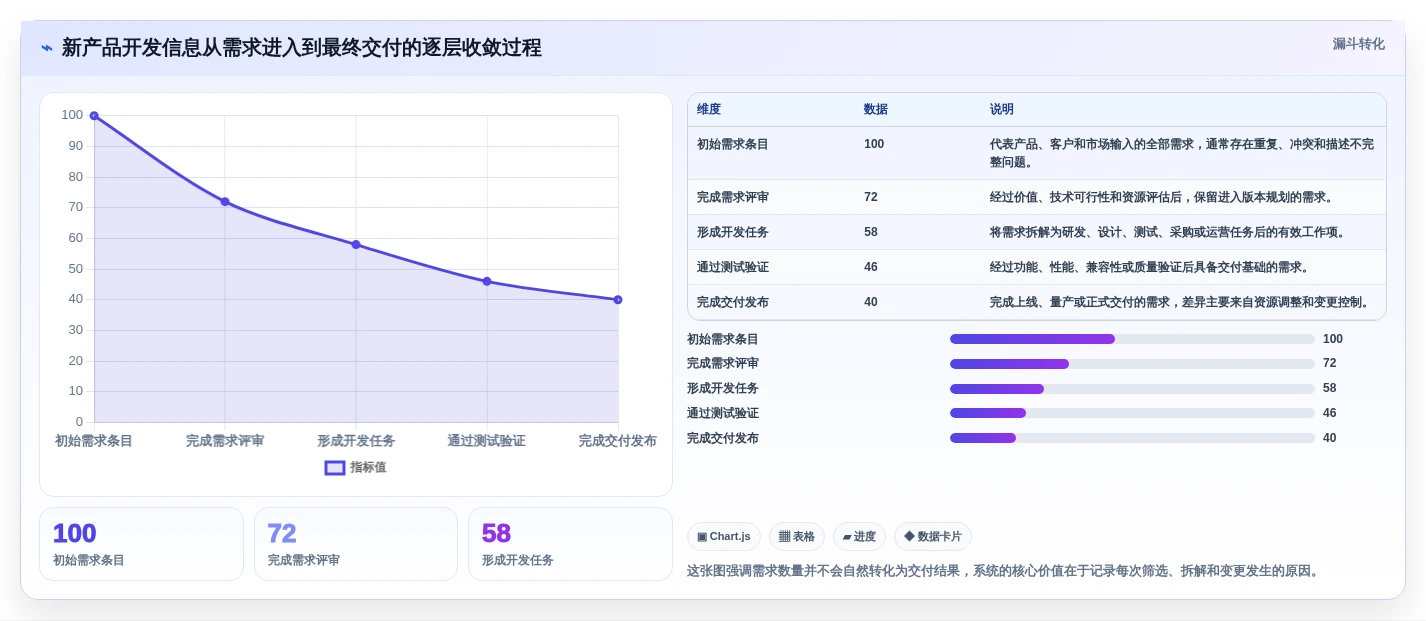Toggle the 指标值 legend swatch
This screenshot has height=621, width=1426.
point(335,467)
